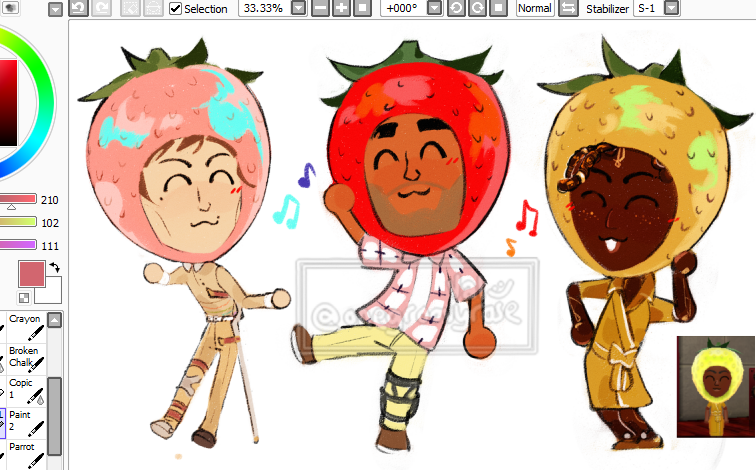Click the Redo arrow button
Screen dimensions: 756x470
[x=101, y=8]
